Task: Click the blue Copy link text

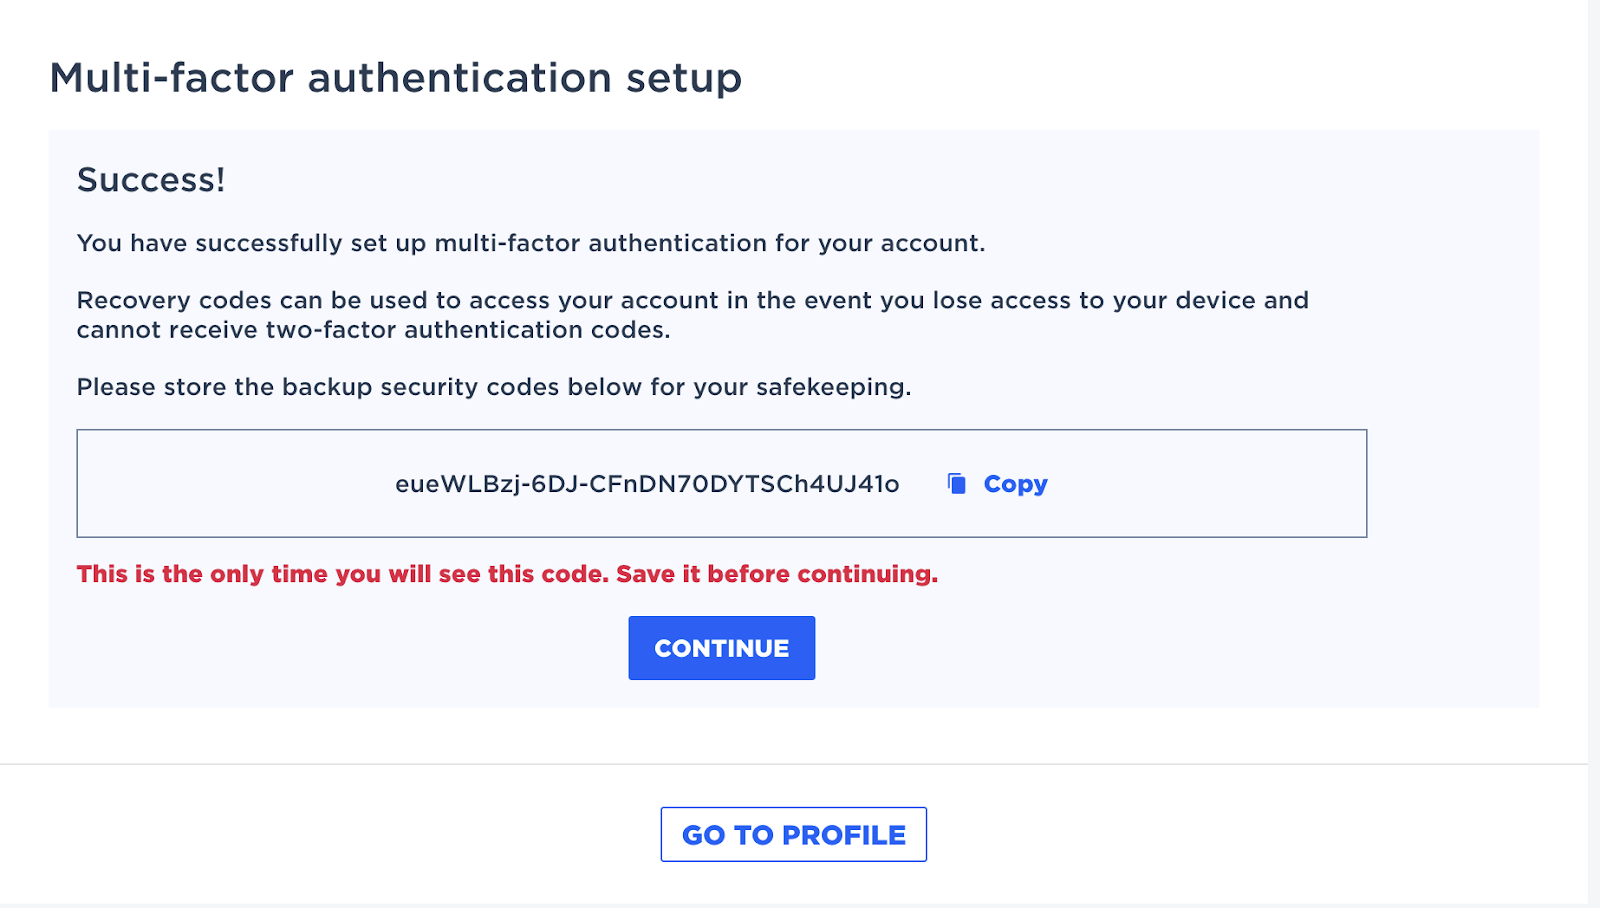Action: point(1015,484)
